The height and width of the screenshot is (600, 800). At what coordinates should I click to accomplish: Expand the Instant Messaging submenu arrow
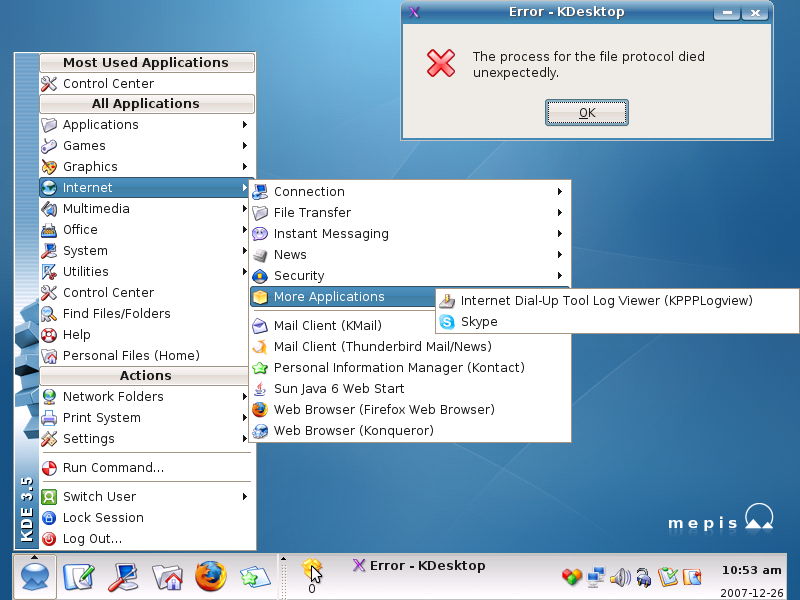click(x=560, y=233)
